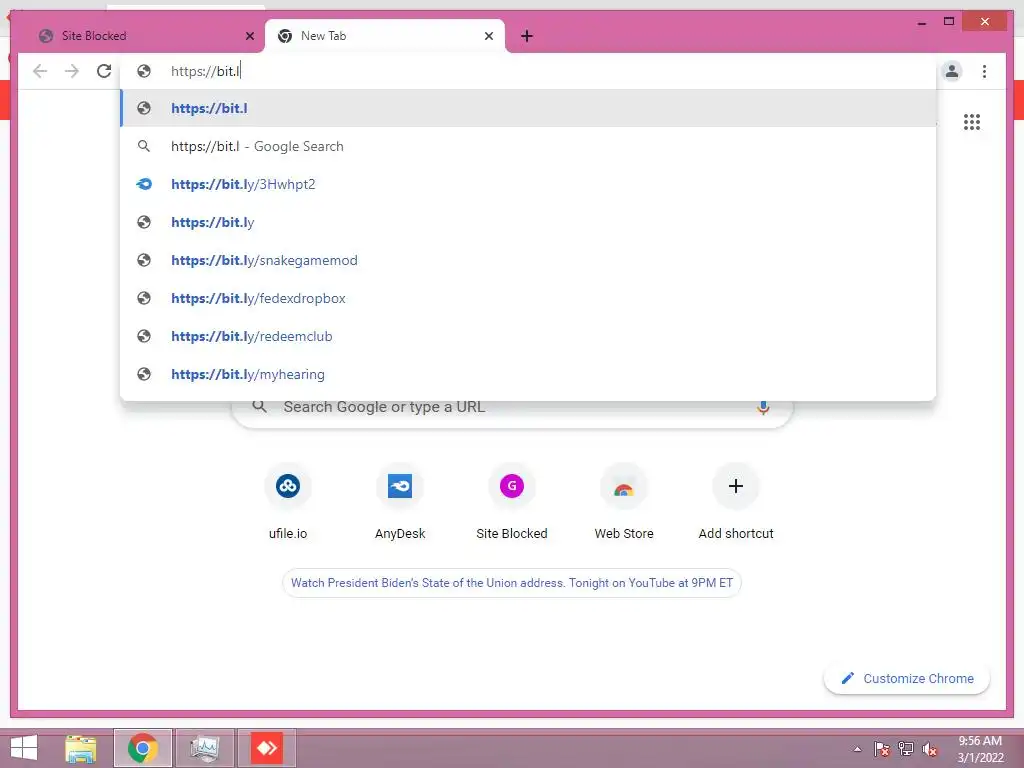Click the network tray icon

coord(906,749)
